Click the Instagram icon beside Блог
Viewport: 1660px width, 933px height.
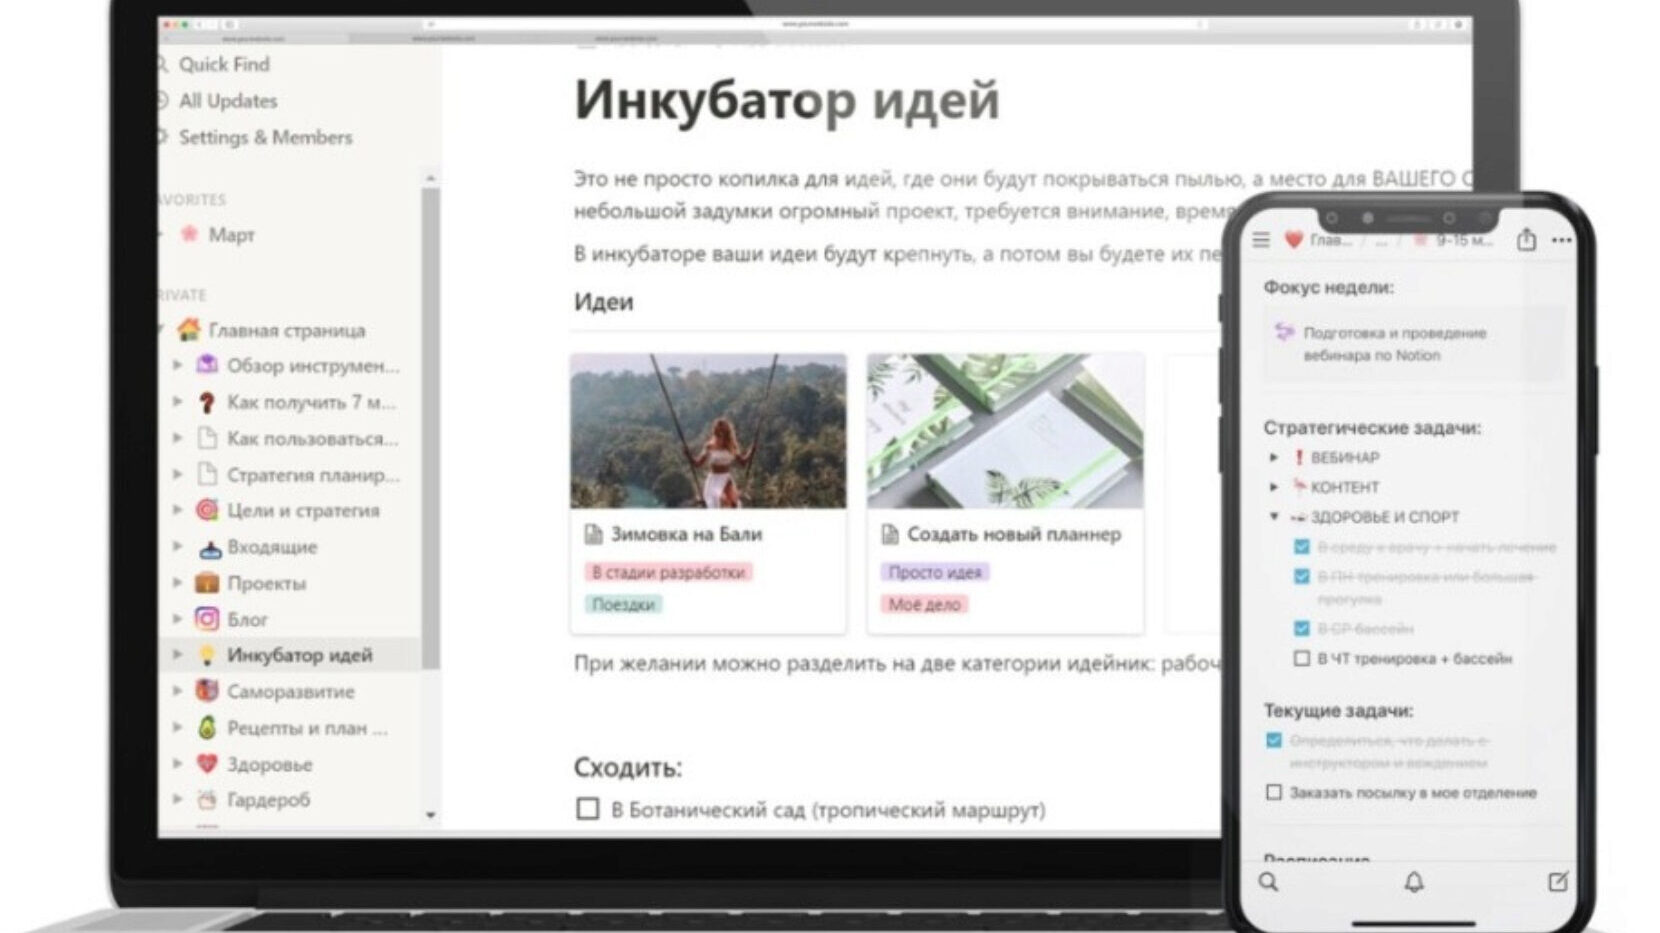(x=207, y=619)
